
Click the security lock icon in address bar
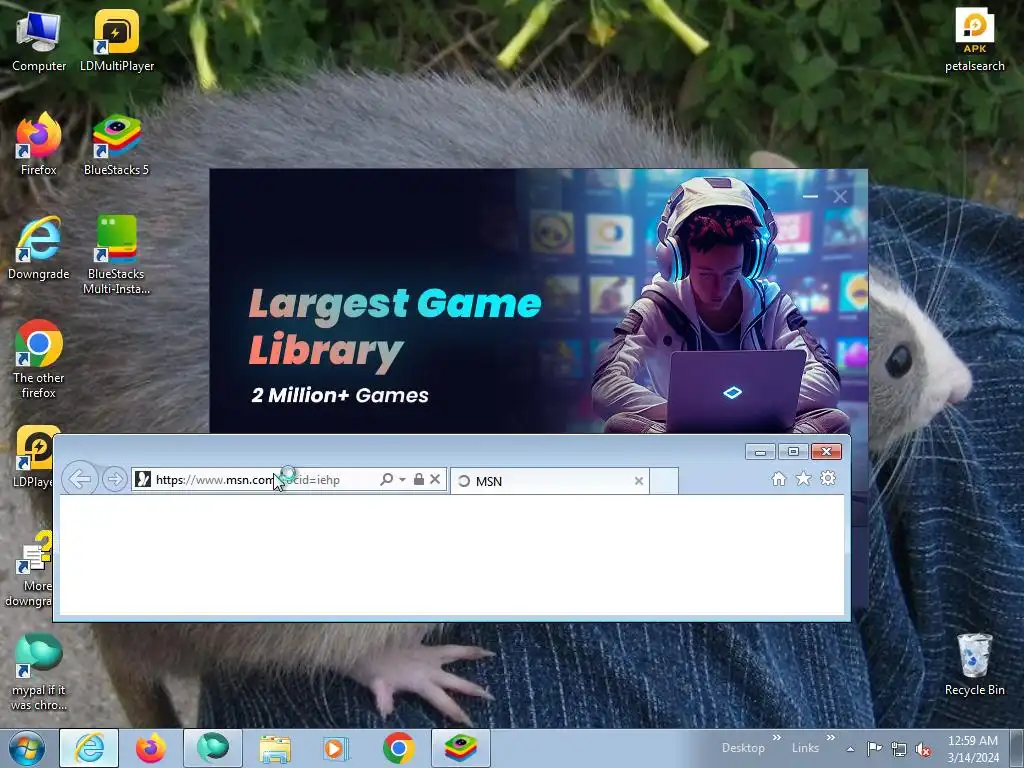click(419, 479)
